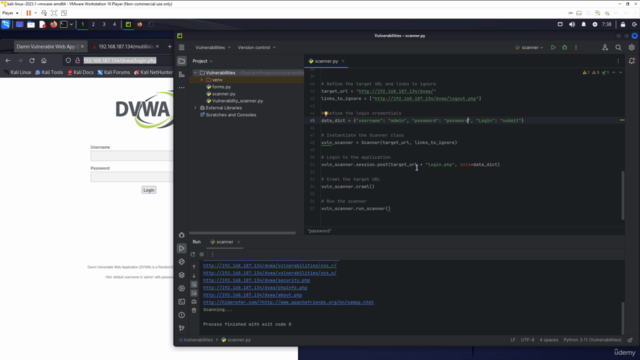640x360 pixels.
Task: Open PyCharm settings gear icon
Action: (x=631, y=47)
